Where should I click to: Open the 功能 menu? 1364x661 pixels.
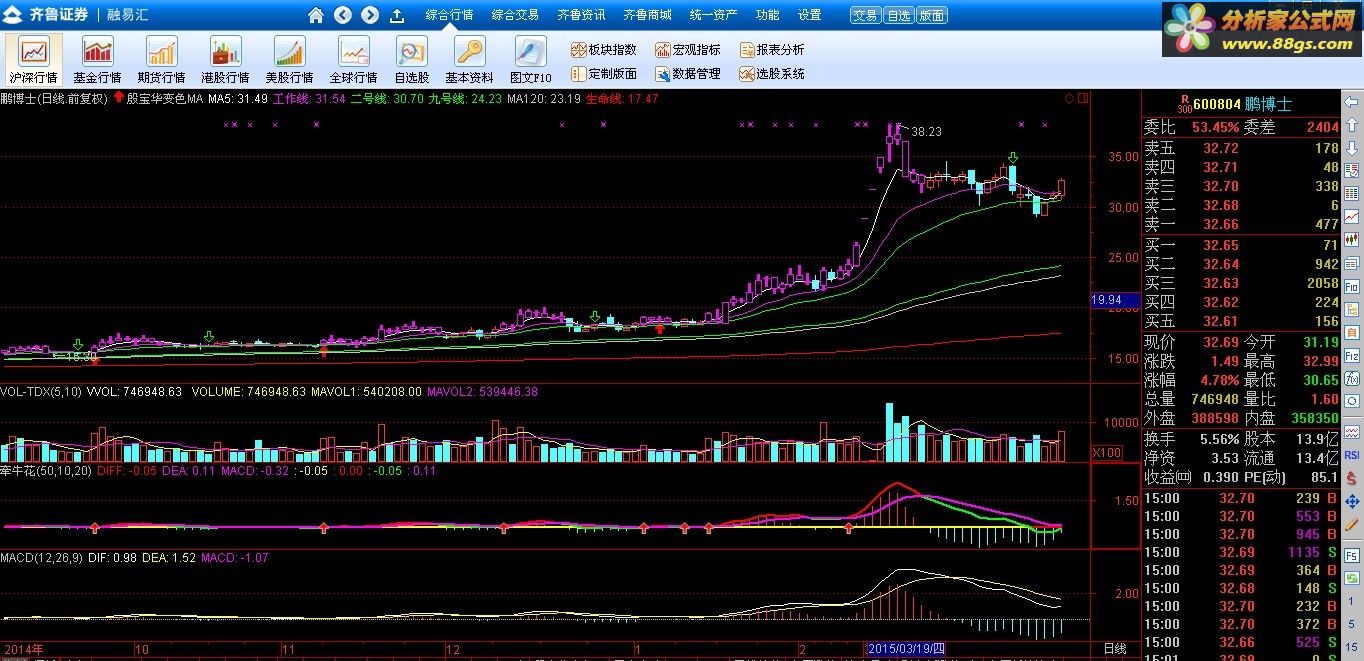(767, 15)
